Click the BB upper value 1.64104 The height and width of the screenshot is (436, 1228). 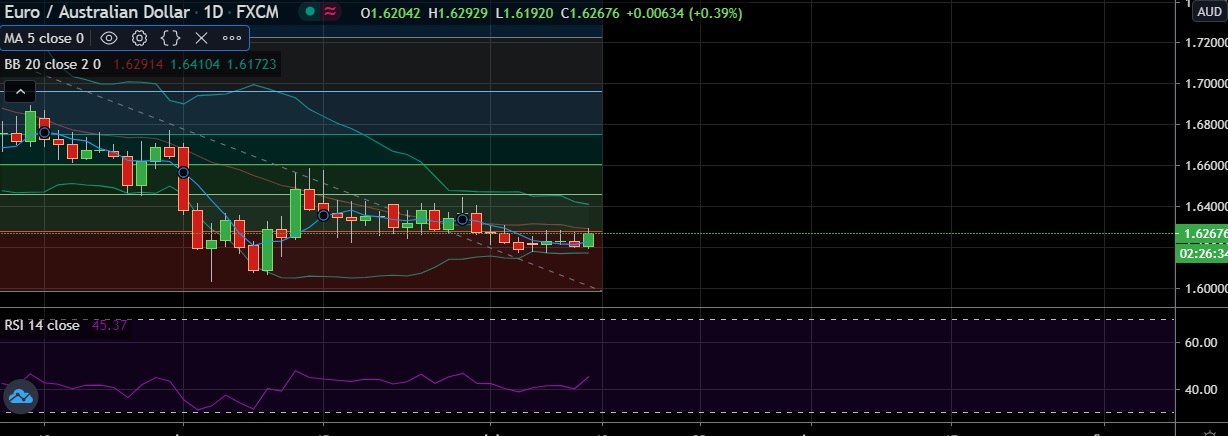point(195,64)
